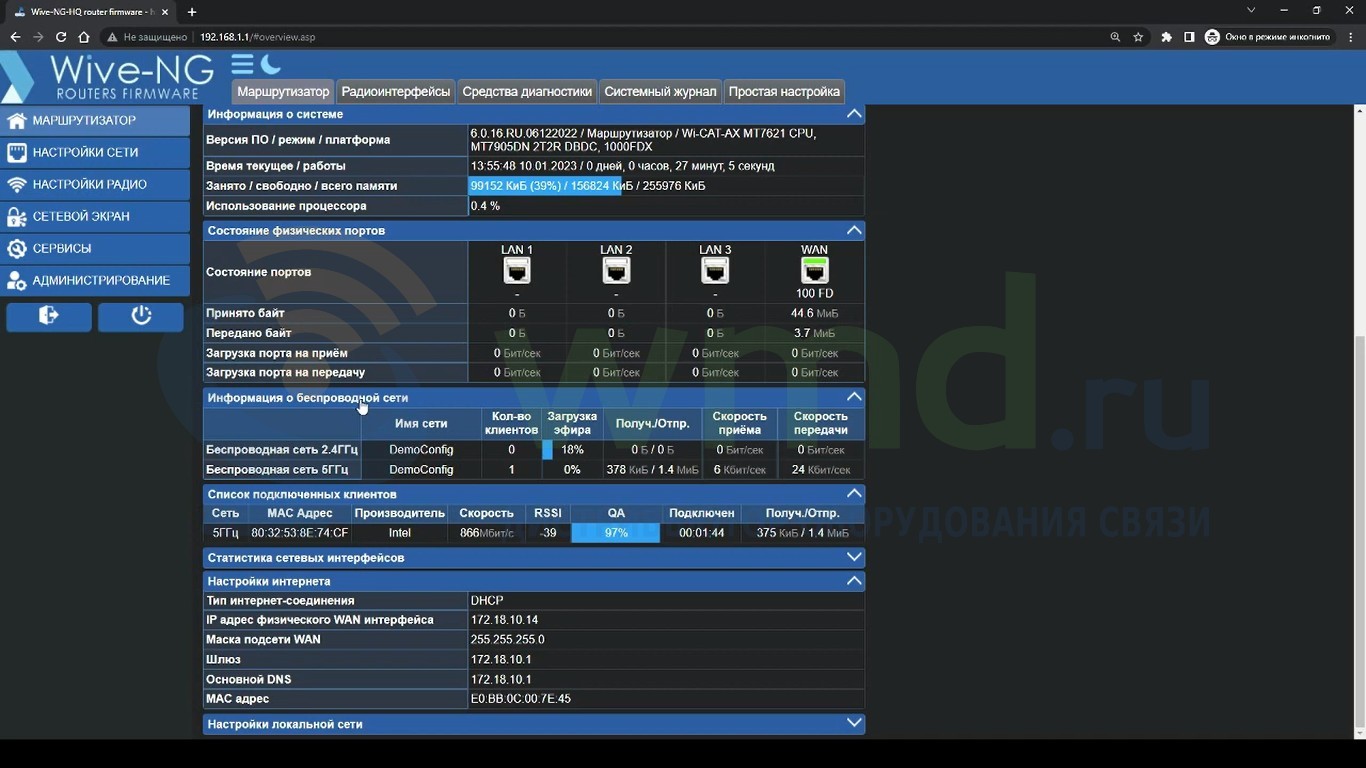
Task: Open МАРШРУТИЗАТОР sidebar section
Action: (x=95, y=120)
